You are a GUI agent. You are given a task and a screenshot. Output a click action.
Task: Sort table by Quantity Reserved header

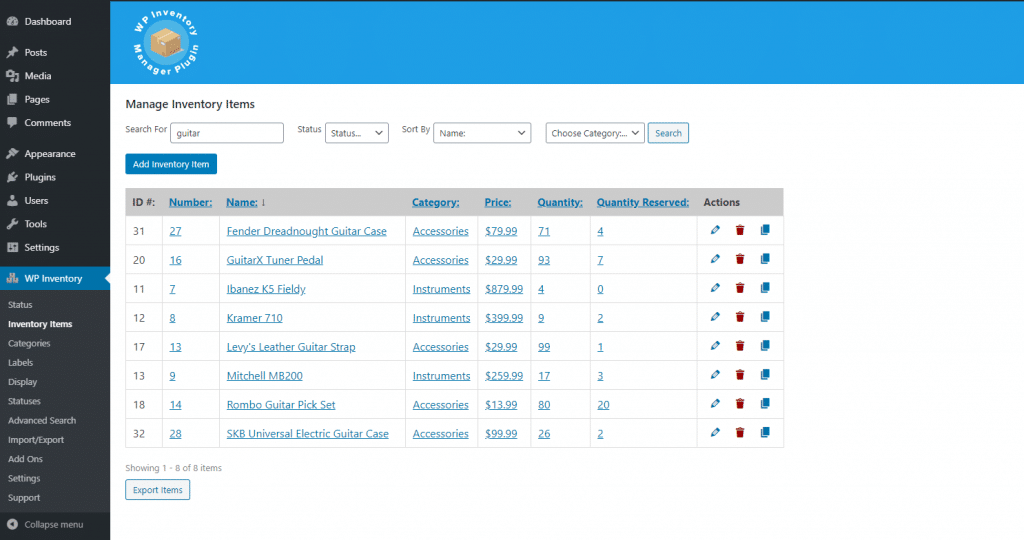(643, 202)
